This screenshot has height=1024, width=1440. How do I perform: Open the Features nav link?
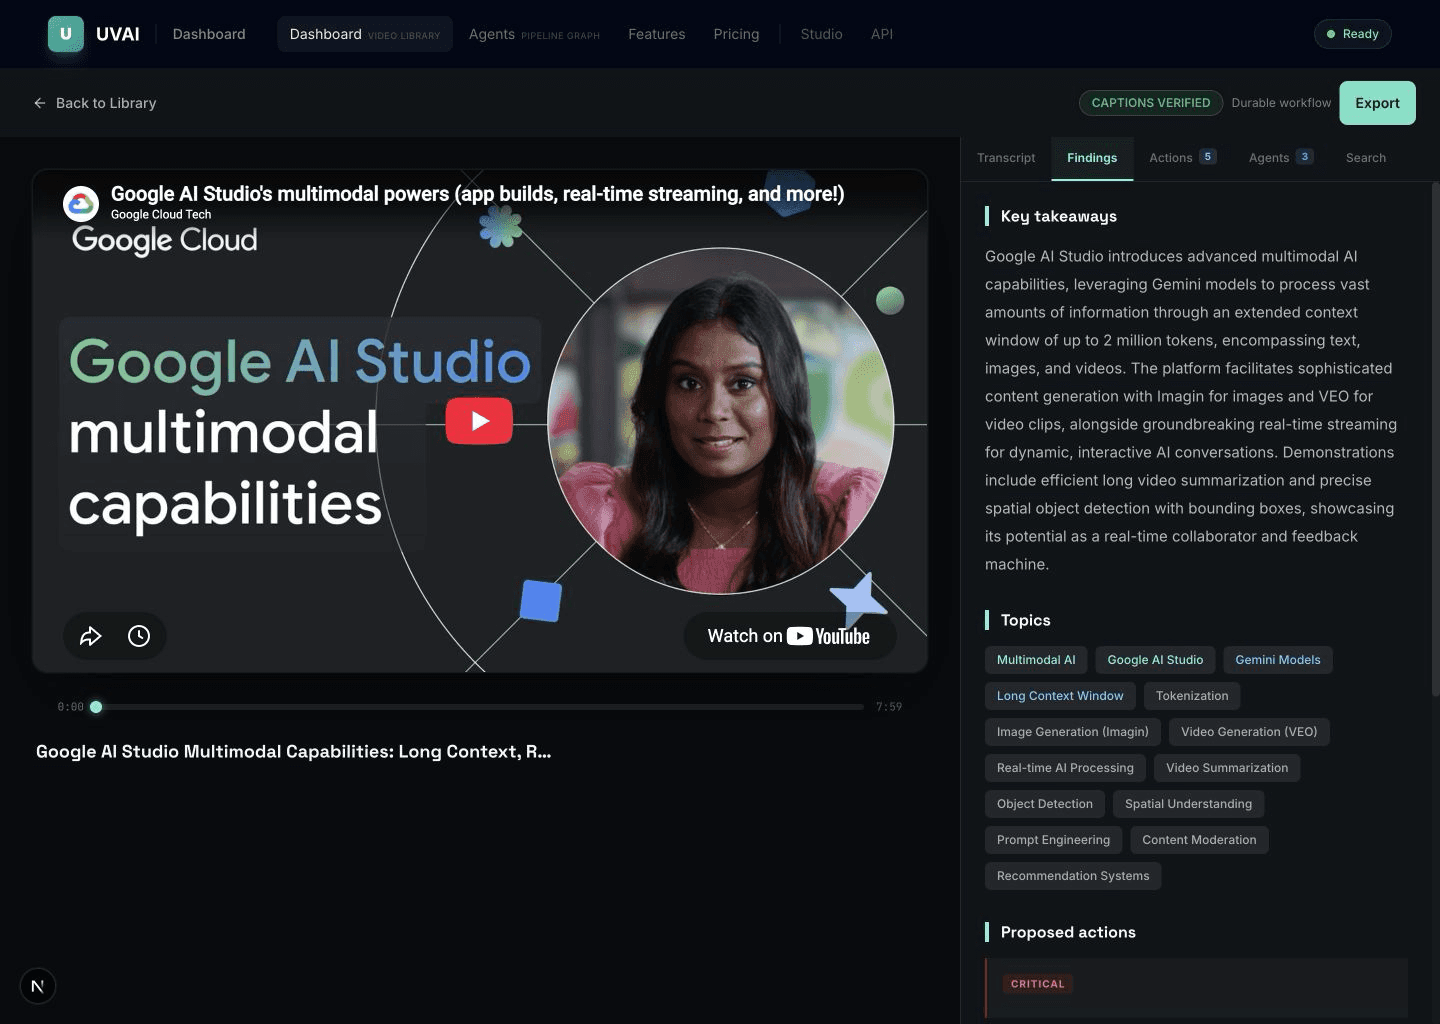[x=657, y=34]
